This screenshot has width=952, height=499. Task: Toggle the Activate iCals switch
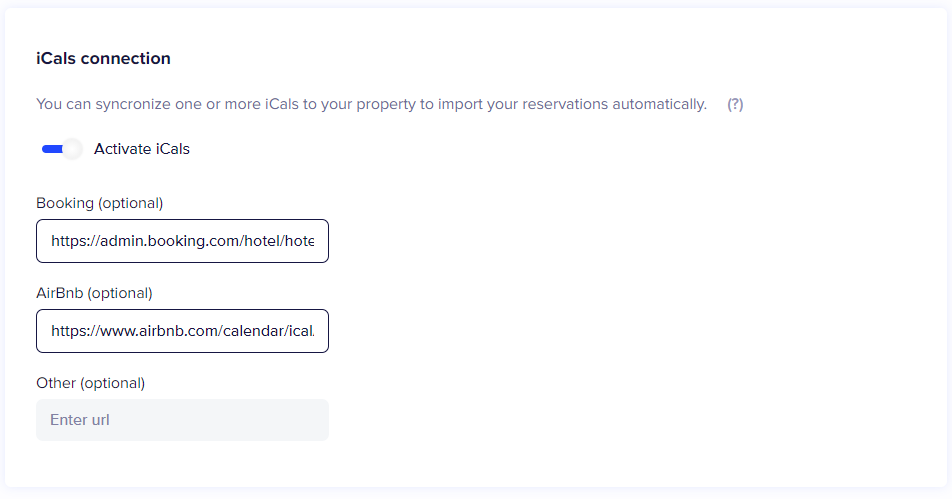62,149
